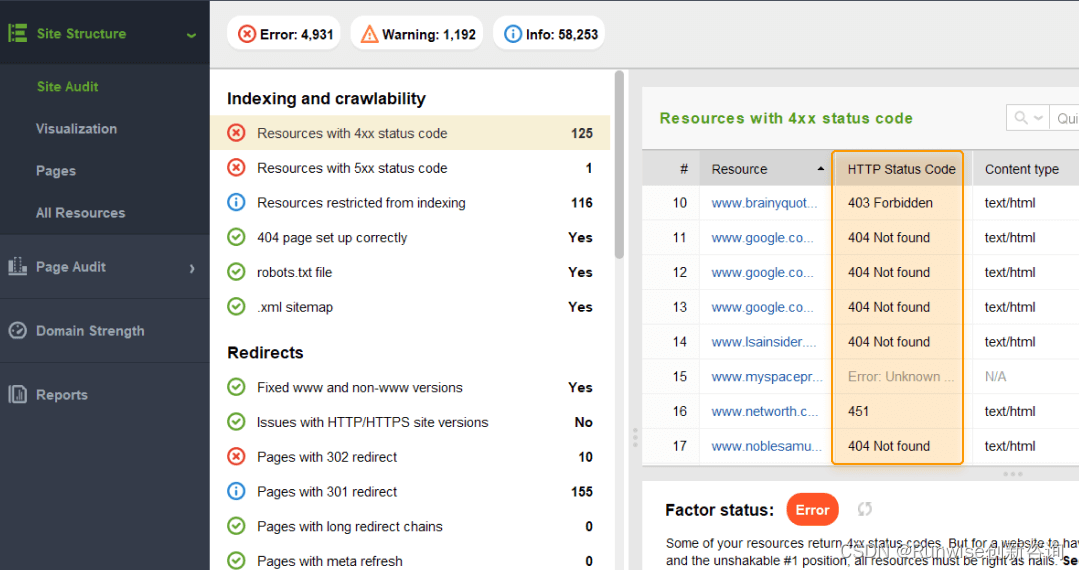The width and height of the screenshot is (1079, 570).
Task: Click info icon beside Resources restricted from indexing
Action: point(236,202)
